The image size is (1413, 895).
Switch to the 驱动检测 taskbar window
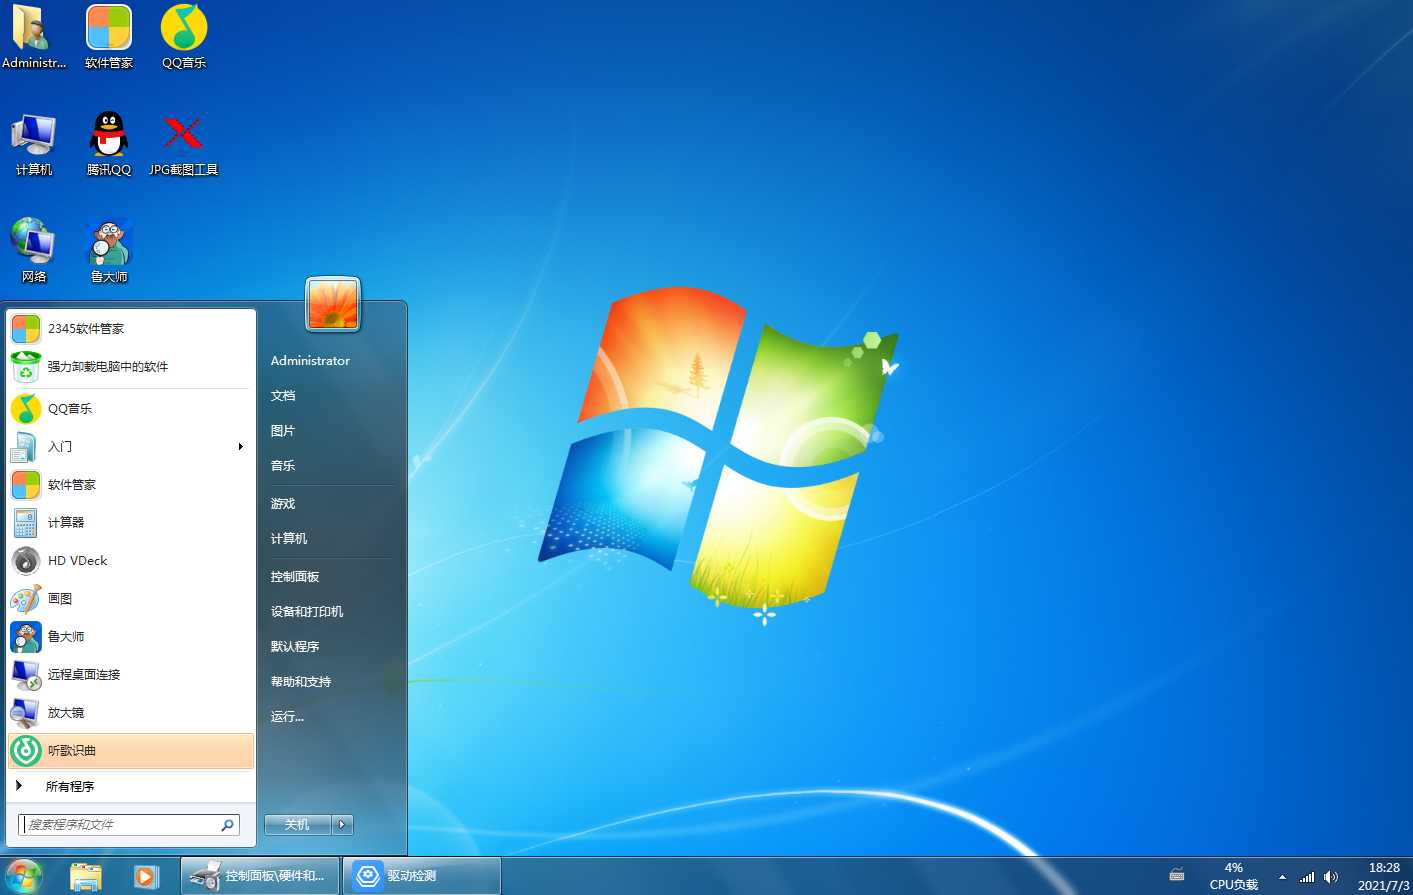click(x=422, y=876)
